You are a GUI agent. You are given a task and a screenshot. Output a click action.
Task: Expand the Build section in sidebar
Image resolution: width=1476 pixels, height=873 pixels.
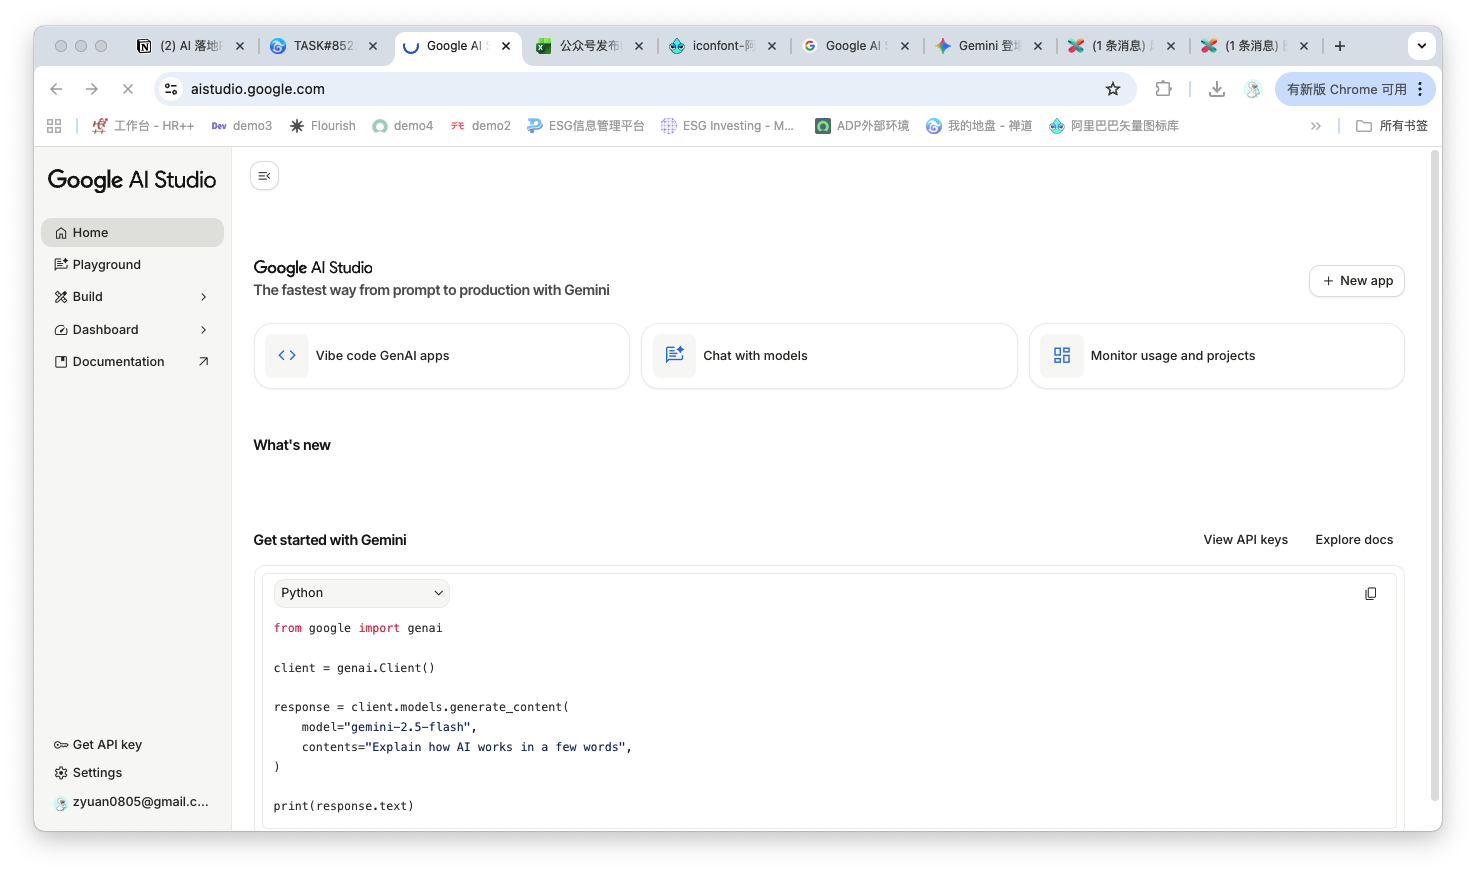(203, 297)
